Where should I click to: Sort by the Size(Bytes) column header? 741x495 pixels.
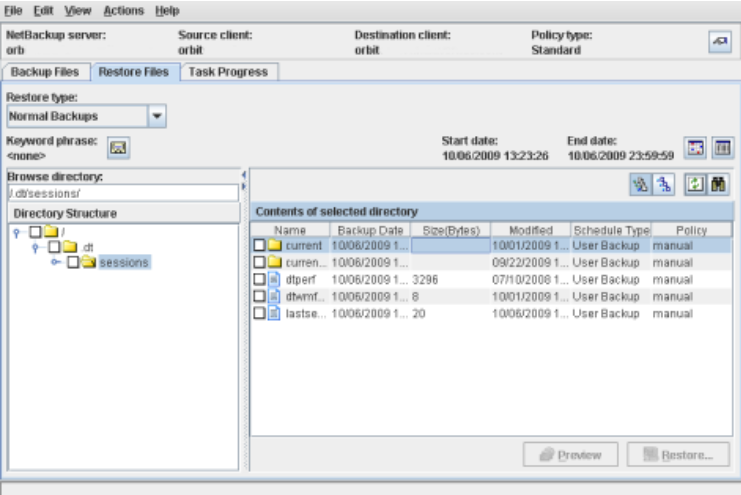451,230
